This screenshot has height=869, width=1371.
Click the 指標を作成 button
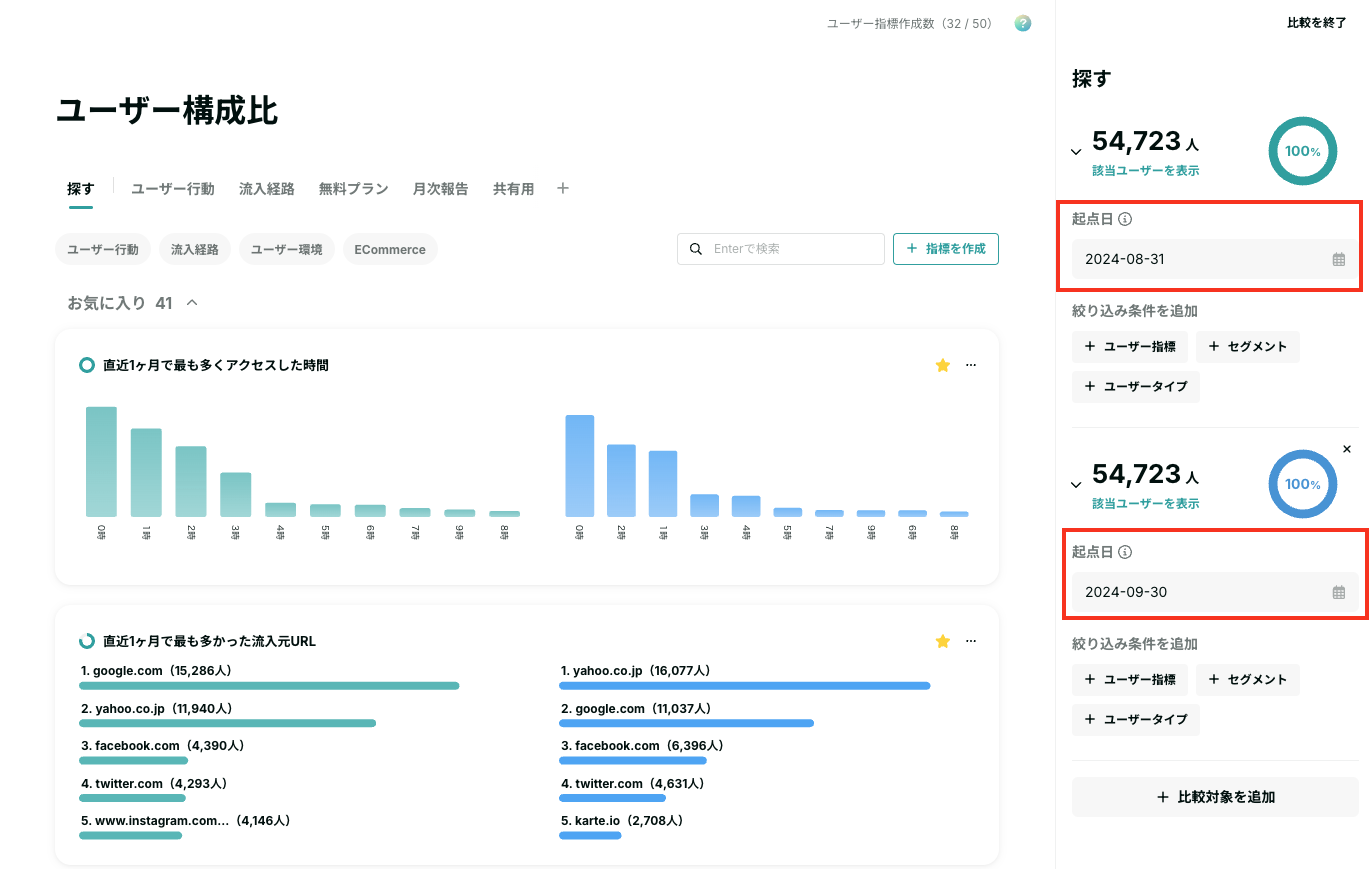(946, 249)
